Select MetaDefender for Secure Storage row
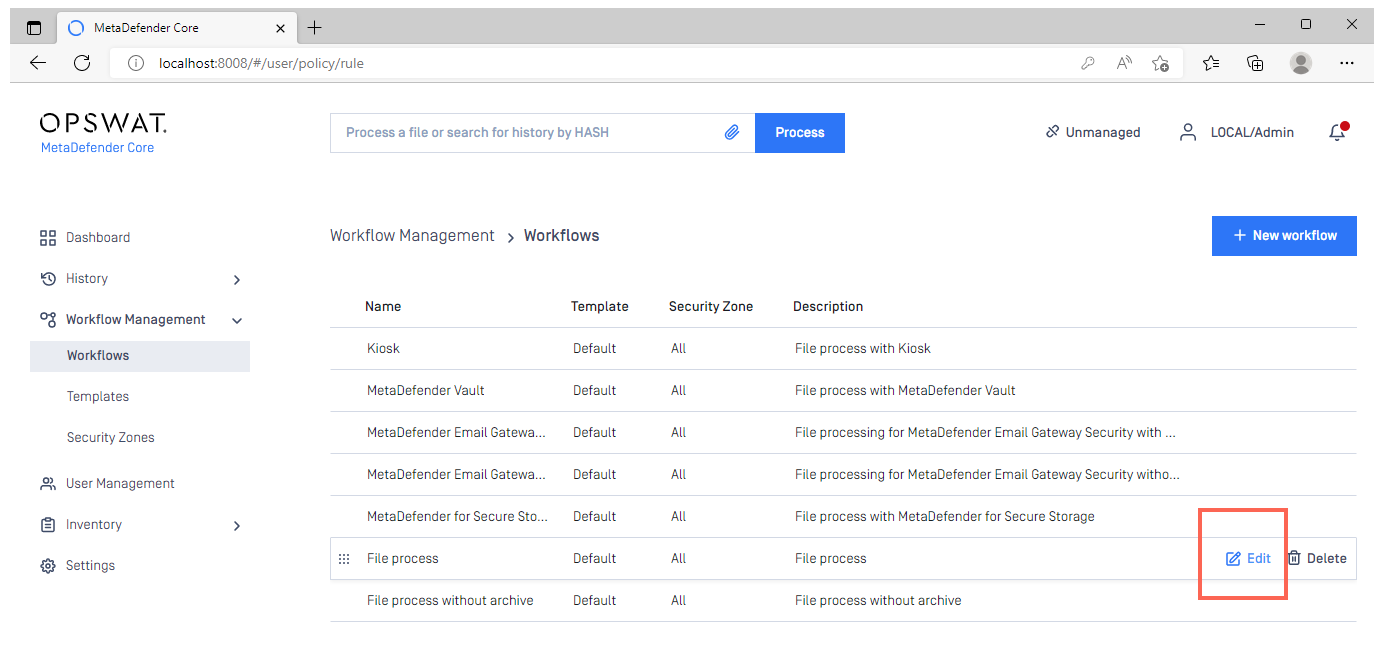 (843, 517)
